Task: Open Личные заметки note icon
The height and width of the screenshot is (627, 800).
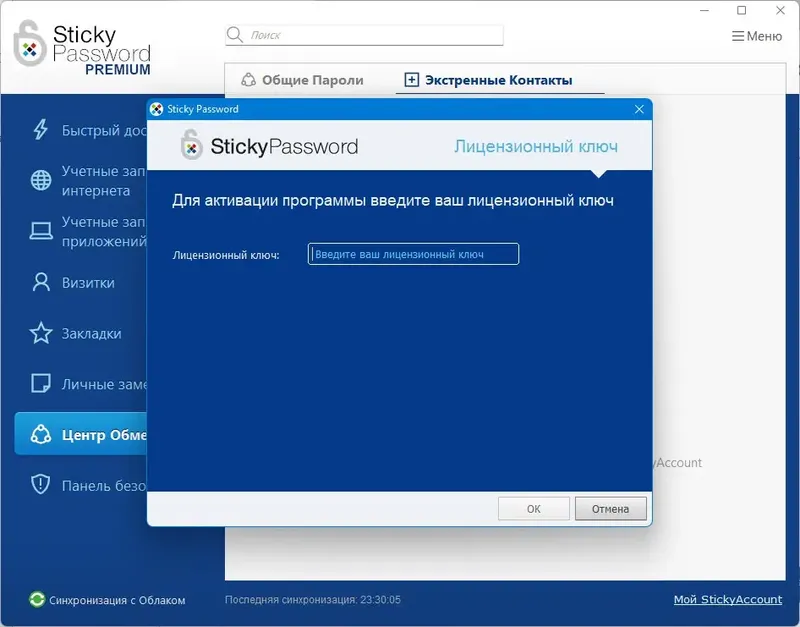Action: [40, 383]
